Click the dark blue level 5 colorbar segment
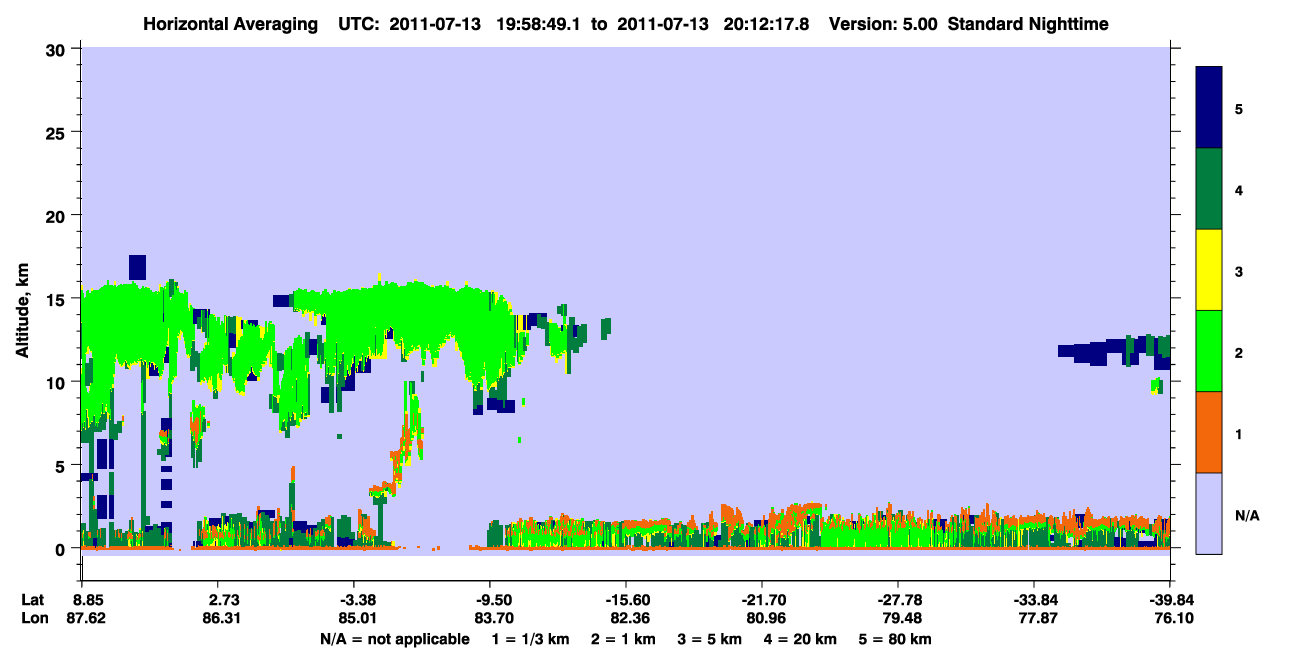 click(x=1209, y=108)
